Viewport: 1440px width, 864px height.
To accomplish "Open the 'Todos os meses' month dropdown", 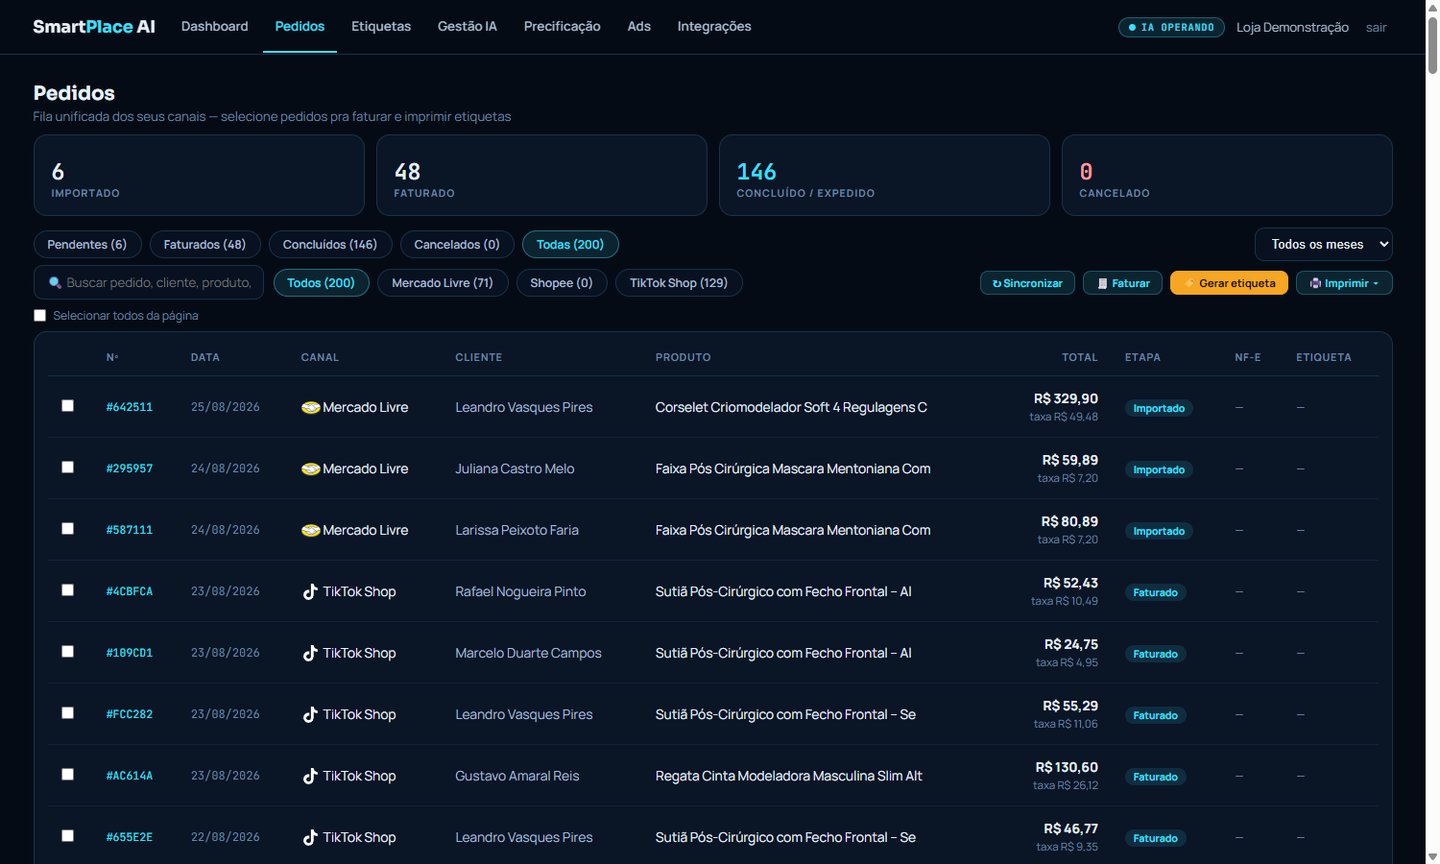I will click(x=1323, y=244).
